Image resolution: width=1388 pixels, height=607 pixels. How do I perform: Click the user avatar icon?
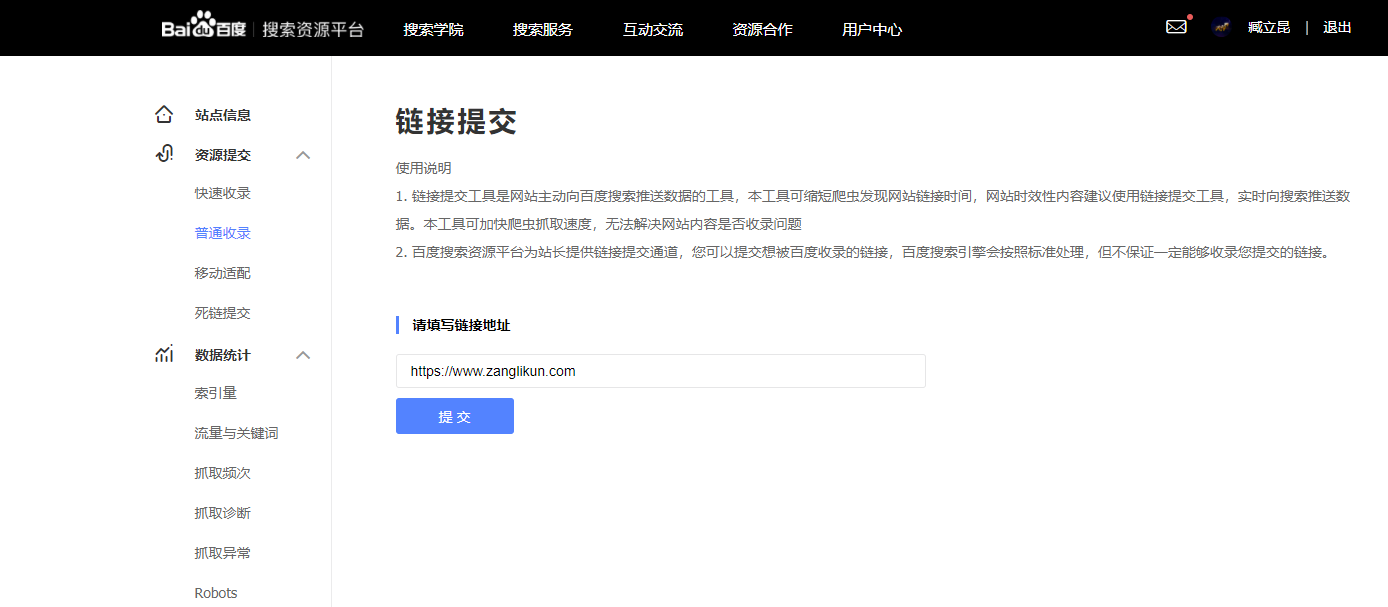click(1221, 28)
